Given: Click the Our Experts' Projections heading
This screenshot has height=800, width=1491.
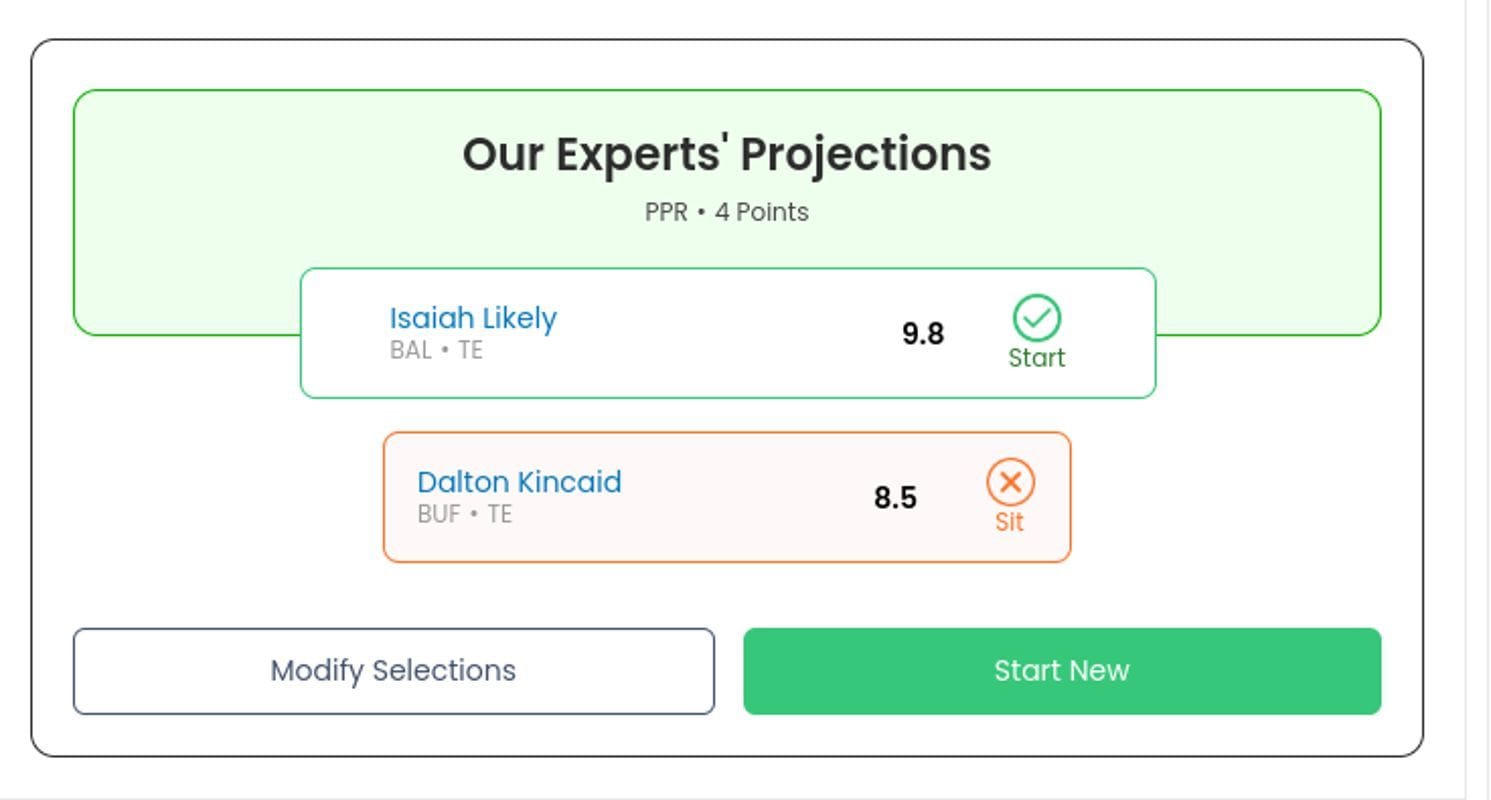Looking at the screenshot, I should [x=727, y=154].
